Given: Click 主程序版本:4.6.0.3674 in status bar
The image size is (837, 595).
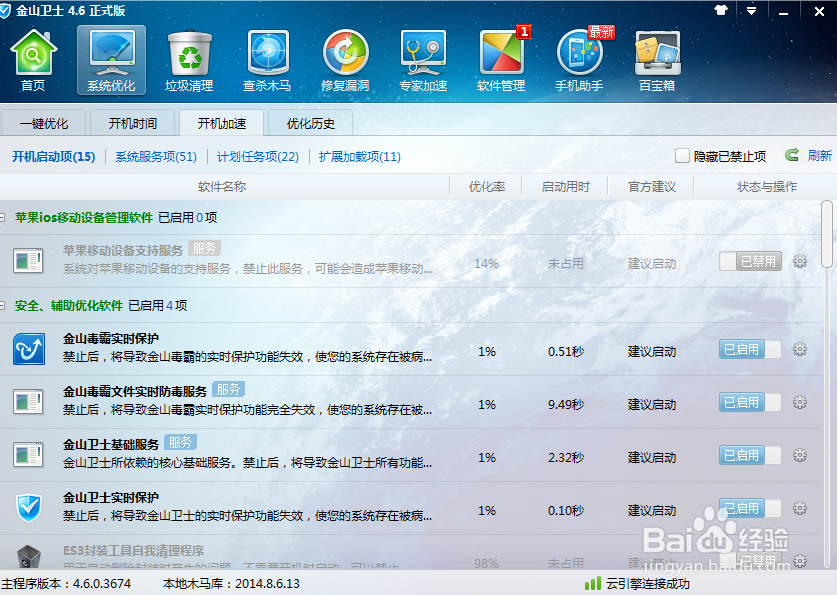Looking at the screenshot, I should (66, 583).
